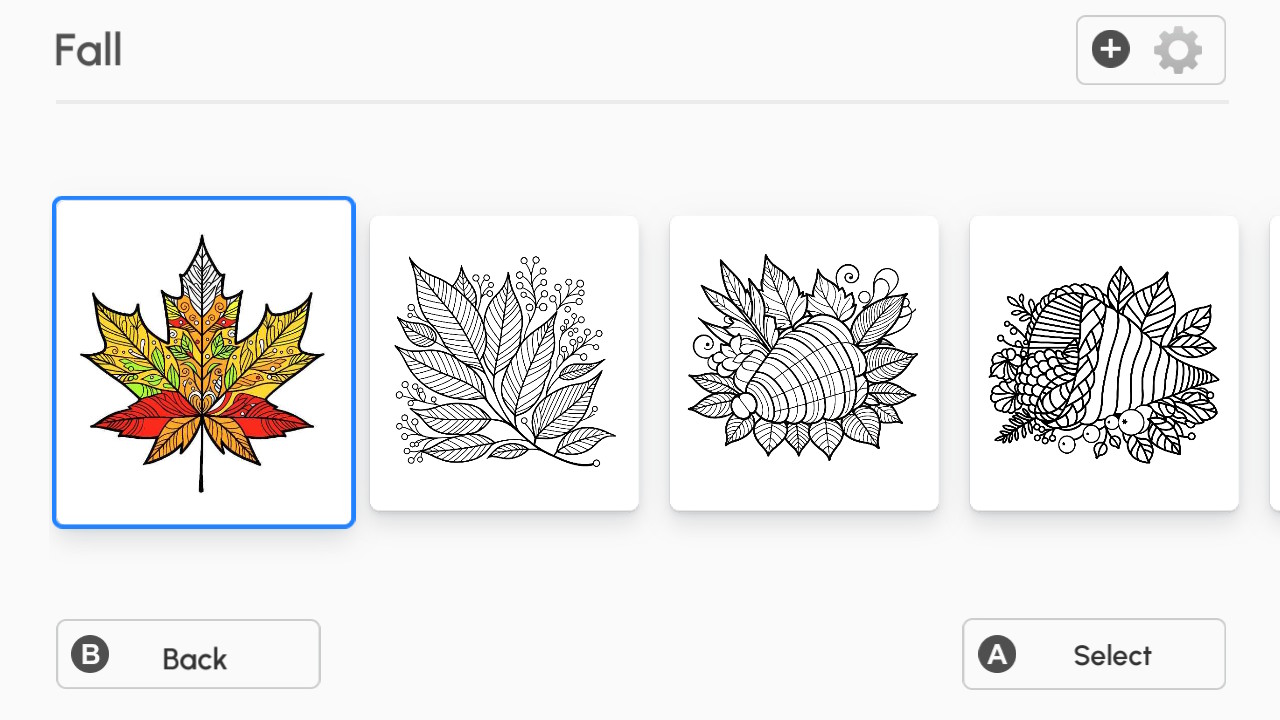This screenshot has height=720, width=1280.
Task: Click the curly swirl atop the third drawing
Action: point(848,274)
